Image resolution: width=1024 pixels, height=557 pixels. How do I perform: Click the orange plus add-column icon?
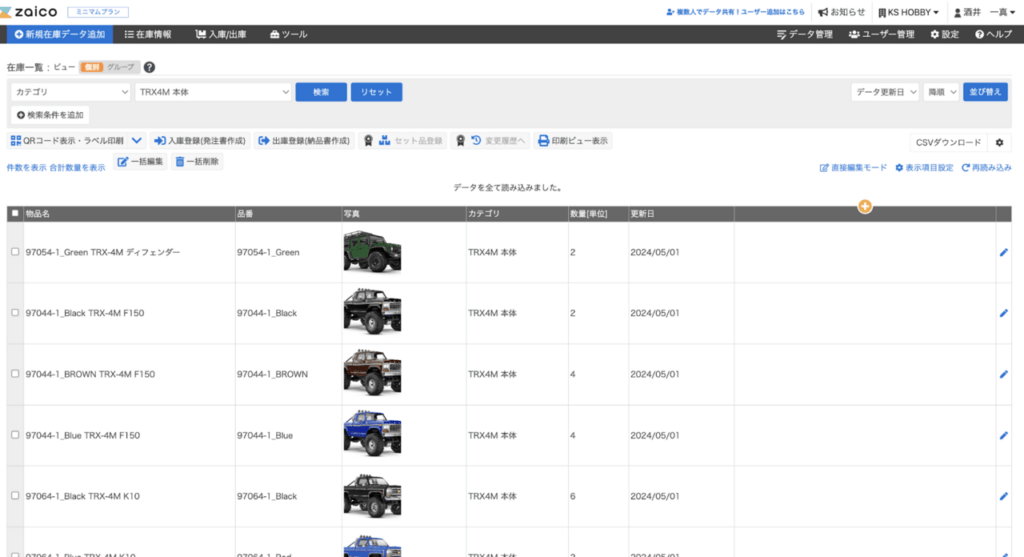865,206
